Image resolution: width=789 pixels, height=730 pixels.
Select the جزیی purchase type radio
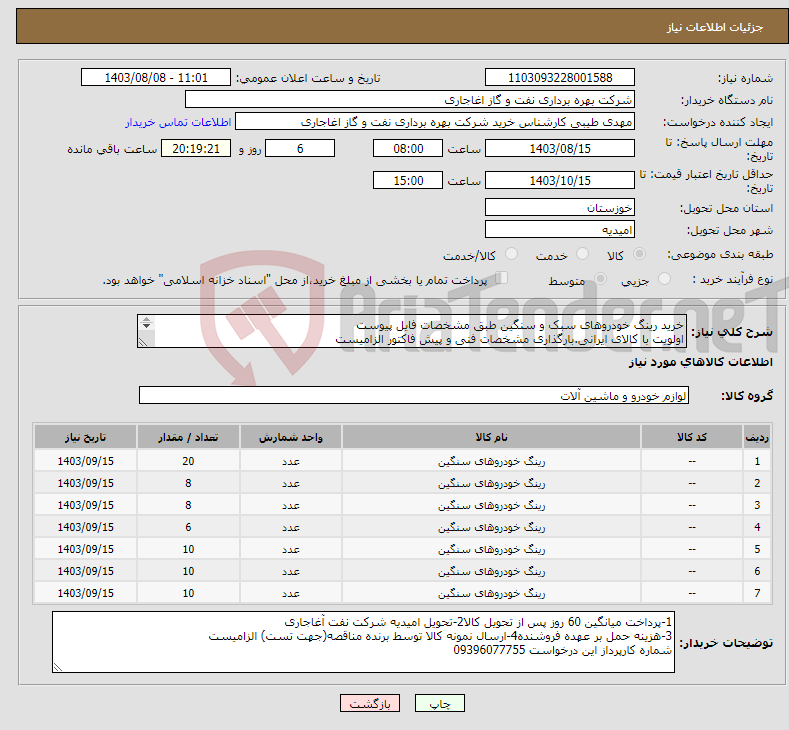pyautogui.click(x=664, y=279)
